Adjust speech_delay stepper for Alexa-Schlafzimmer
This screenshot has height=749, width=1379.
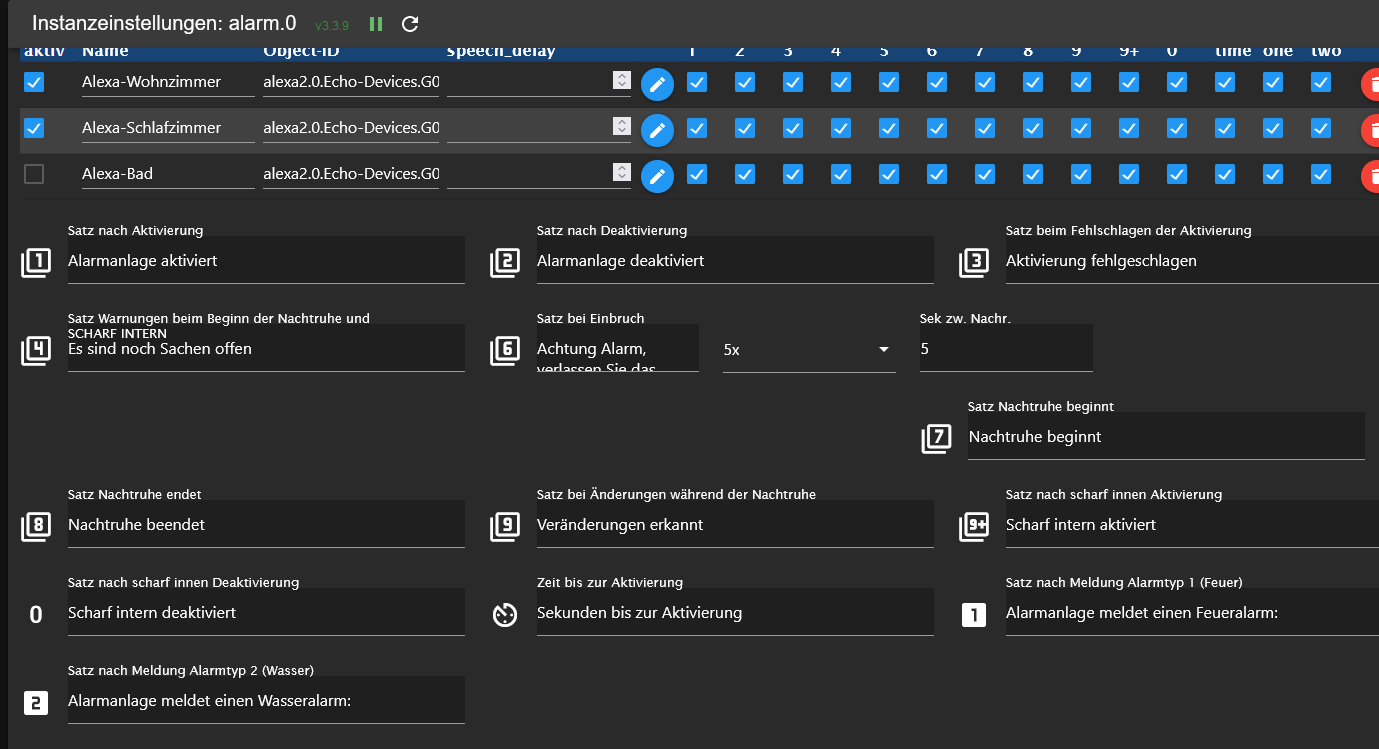click(x=622, y=126)
